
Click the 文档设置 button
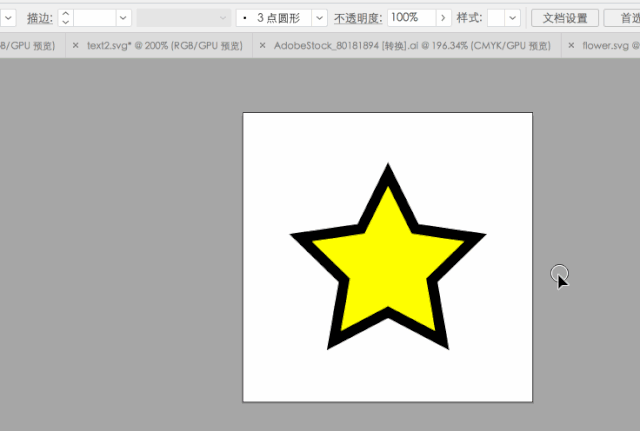point(565,18)
